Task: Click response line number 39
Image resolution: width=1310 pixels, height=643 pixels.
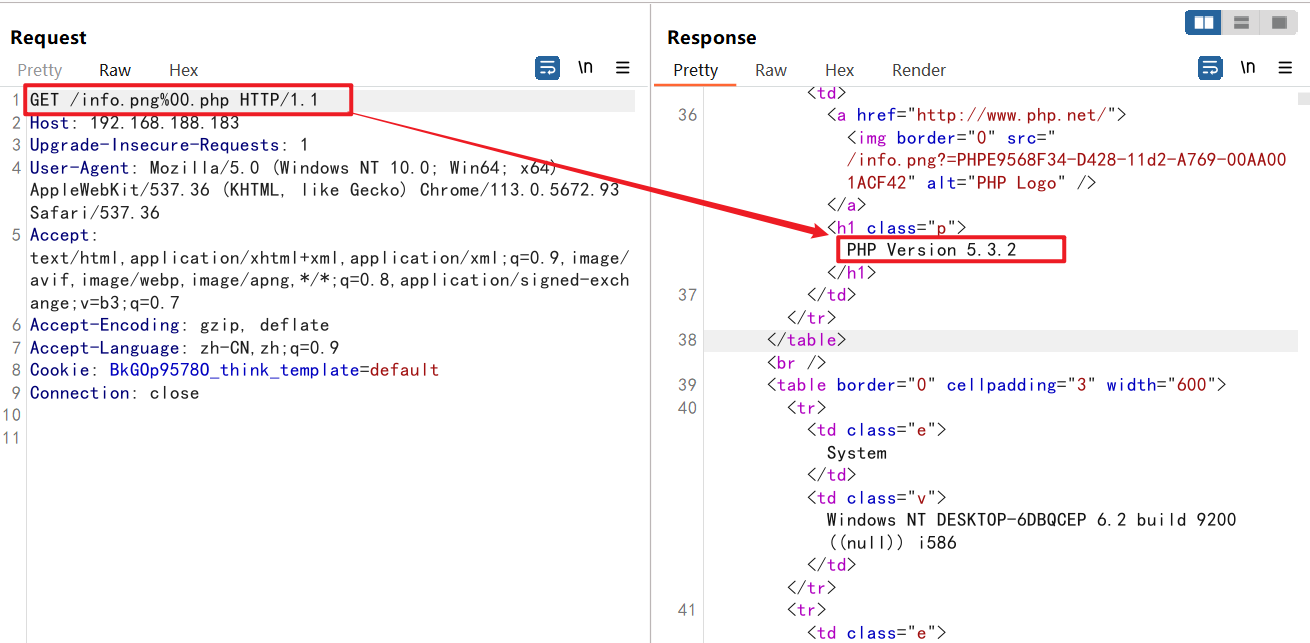Action: [x=687, y=385]
